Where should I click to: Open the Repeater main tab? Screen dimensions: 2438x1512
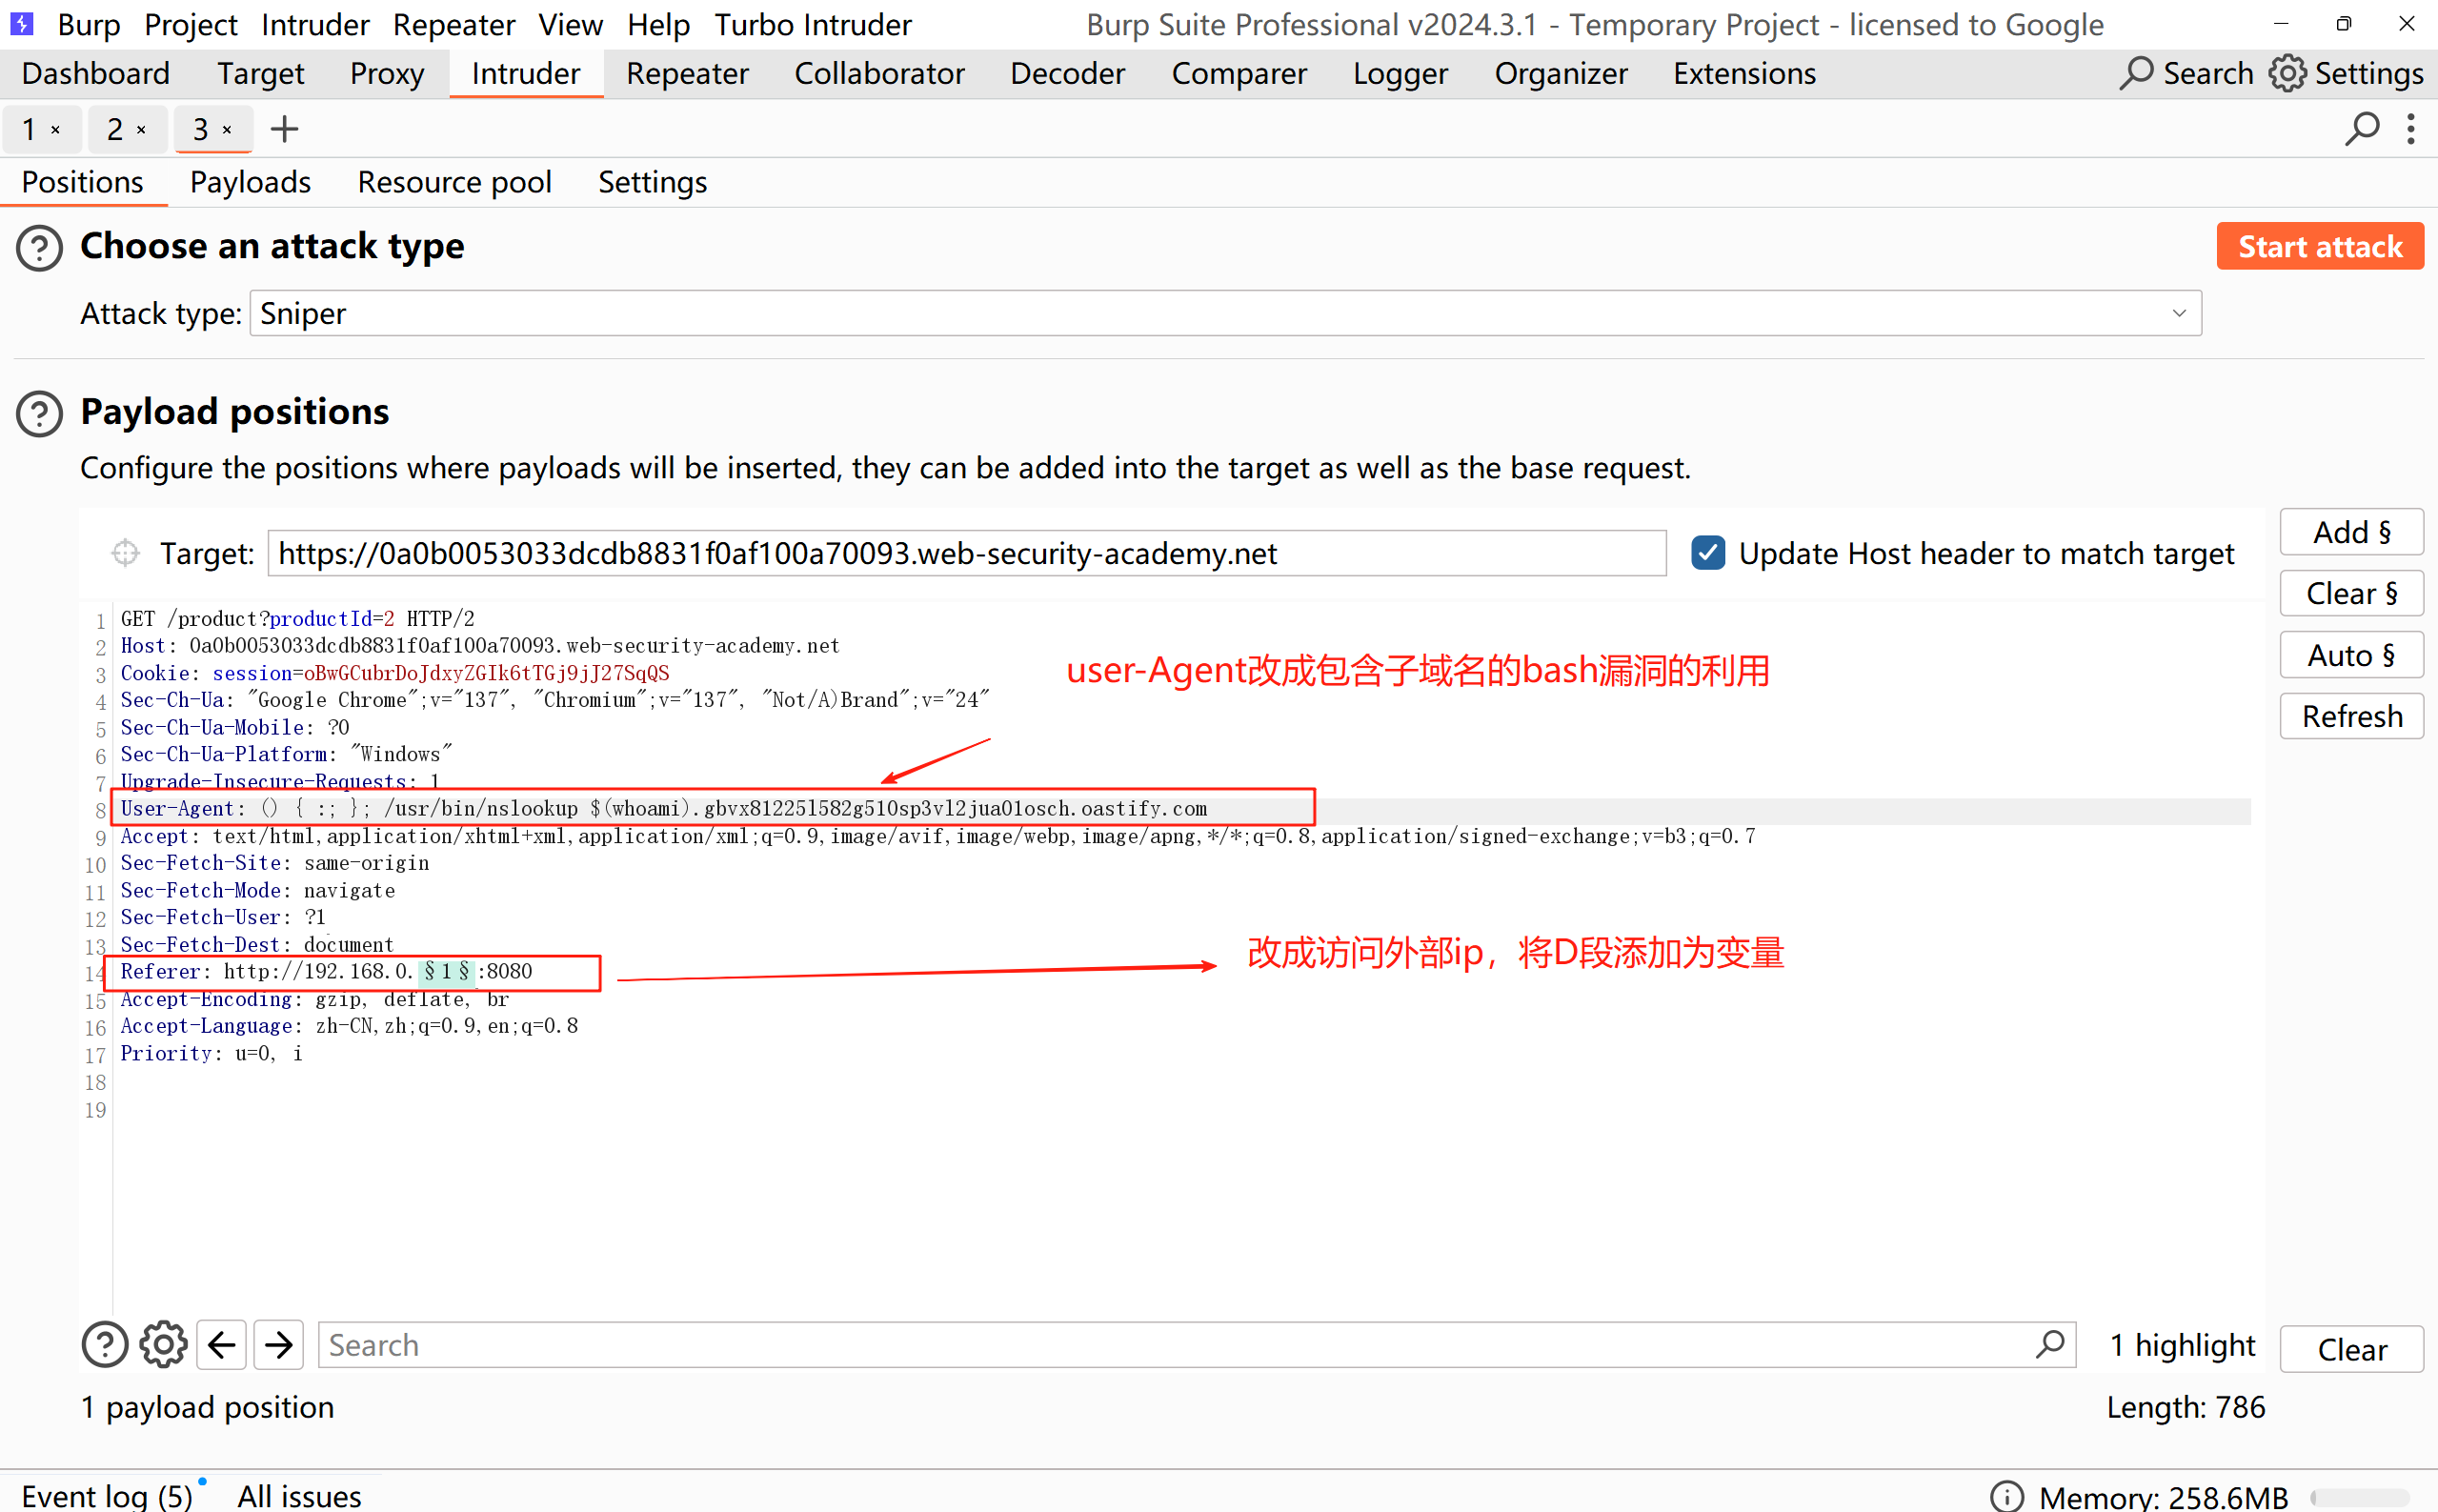[687, 73]
